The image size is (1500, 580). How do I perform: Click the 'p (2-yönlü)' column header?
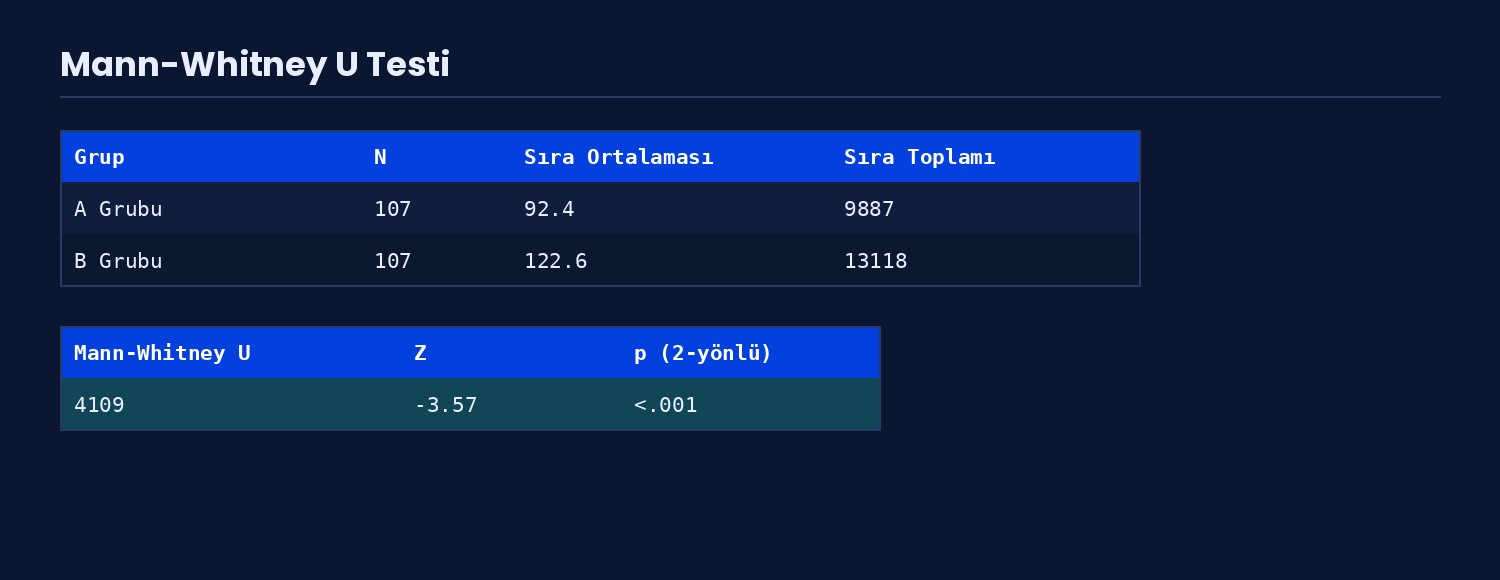tap(703, 353)
